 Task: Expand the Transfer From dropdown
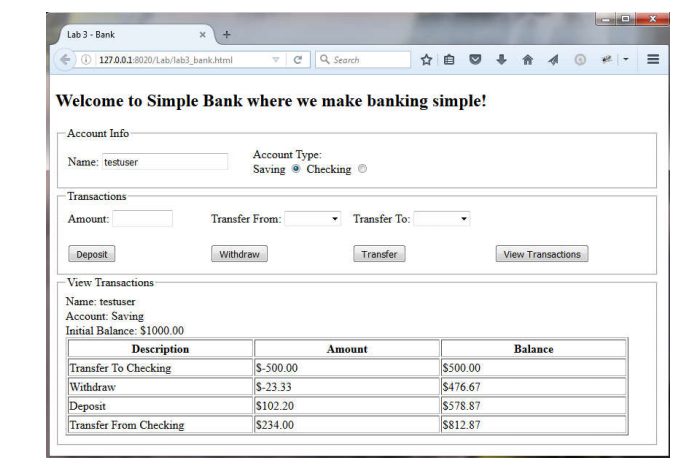click(x=313, y=219)
